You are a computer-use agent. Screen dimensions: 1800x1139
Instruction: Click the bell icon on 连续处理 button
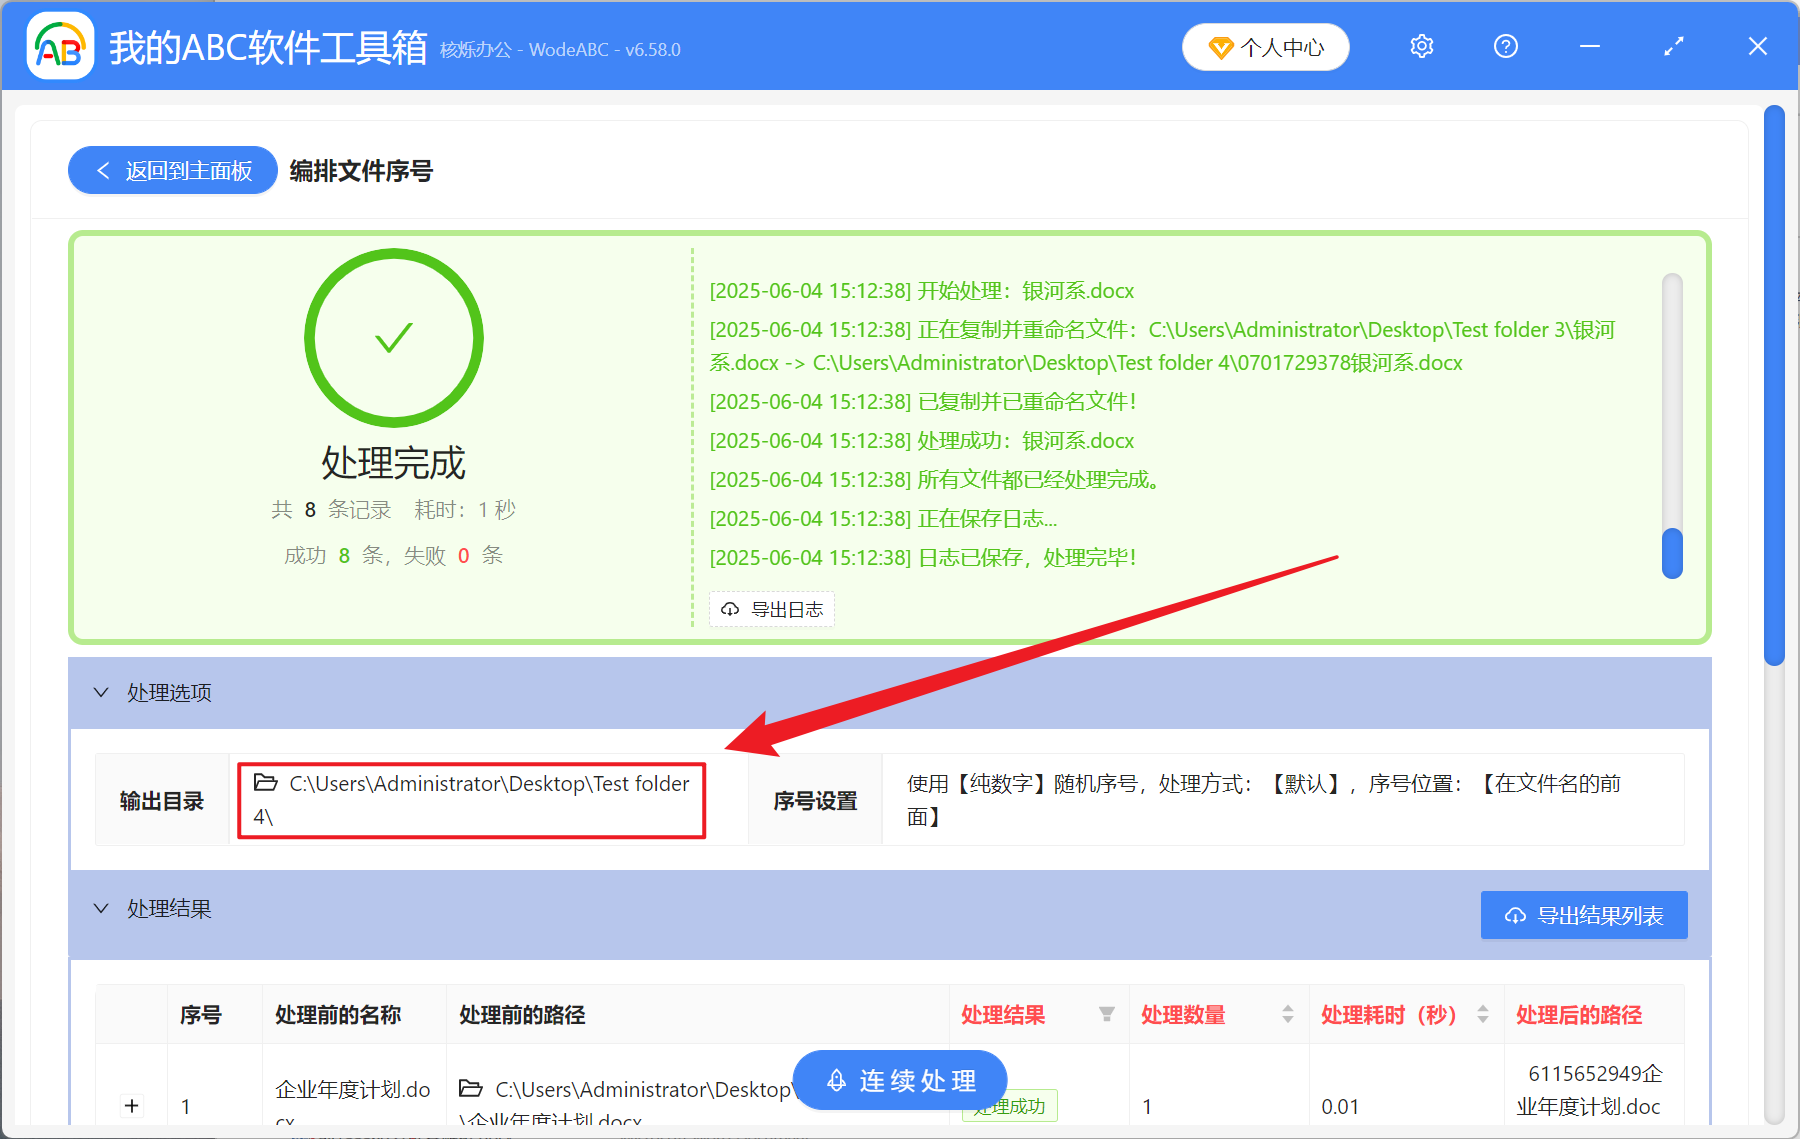[x=836, y=1080]
